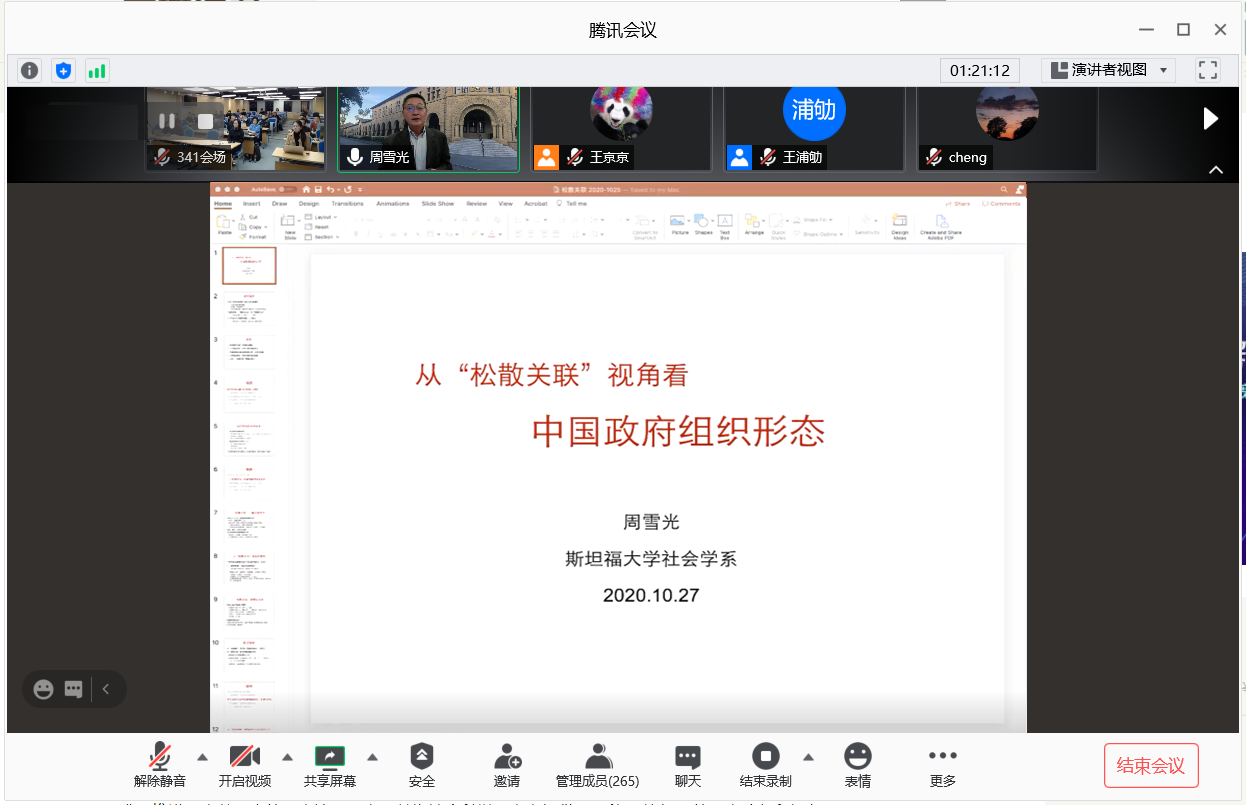This screenshot has height=805, width=1246.
Task: Open the 邀请 invite dialog
Action: (507, 765)
